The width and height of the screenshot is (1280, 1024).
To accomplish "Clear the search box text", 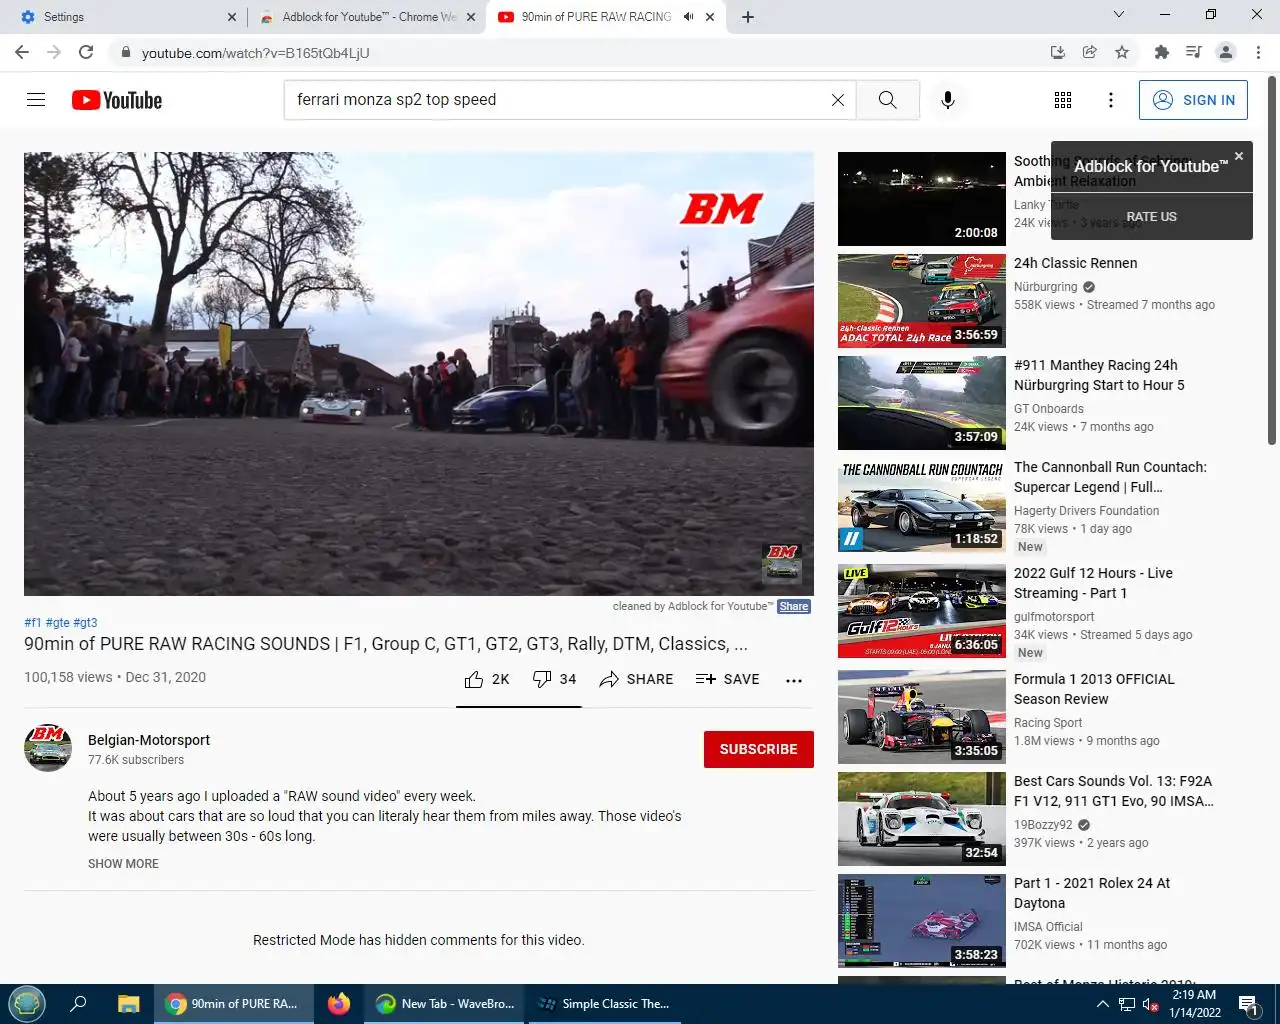I will pyautogui.click(x=838, y=100).
